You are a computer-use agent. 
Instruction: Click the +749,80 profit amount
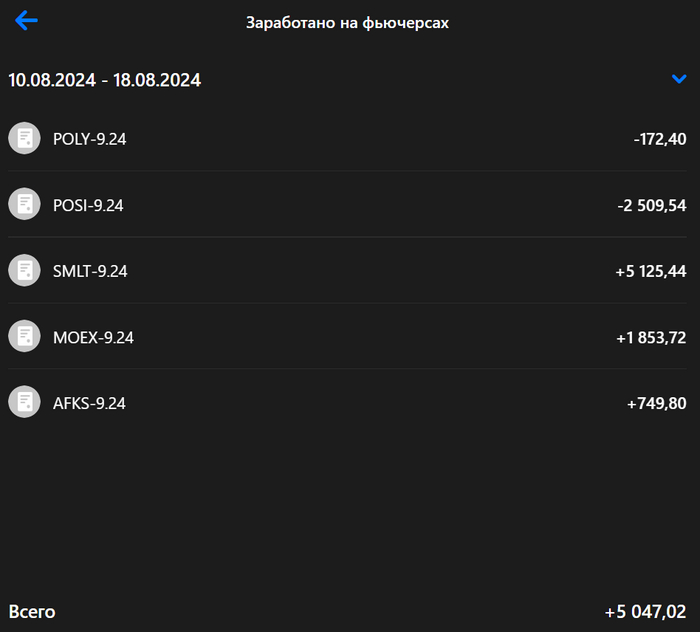pos(656,403)
